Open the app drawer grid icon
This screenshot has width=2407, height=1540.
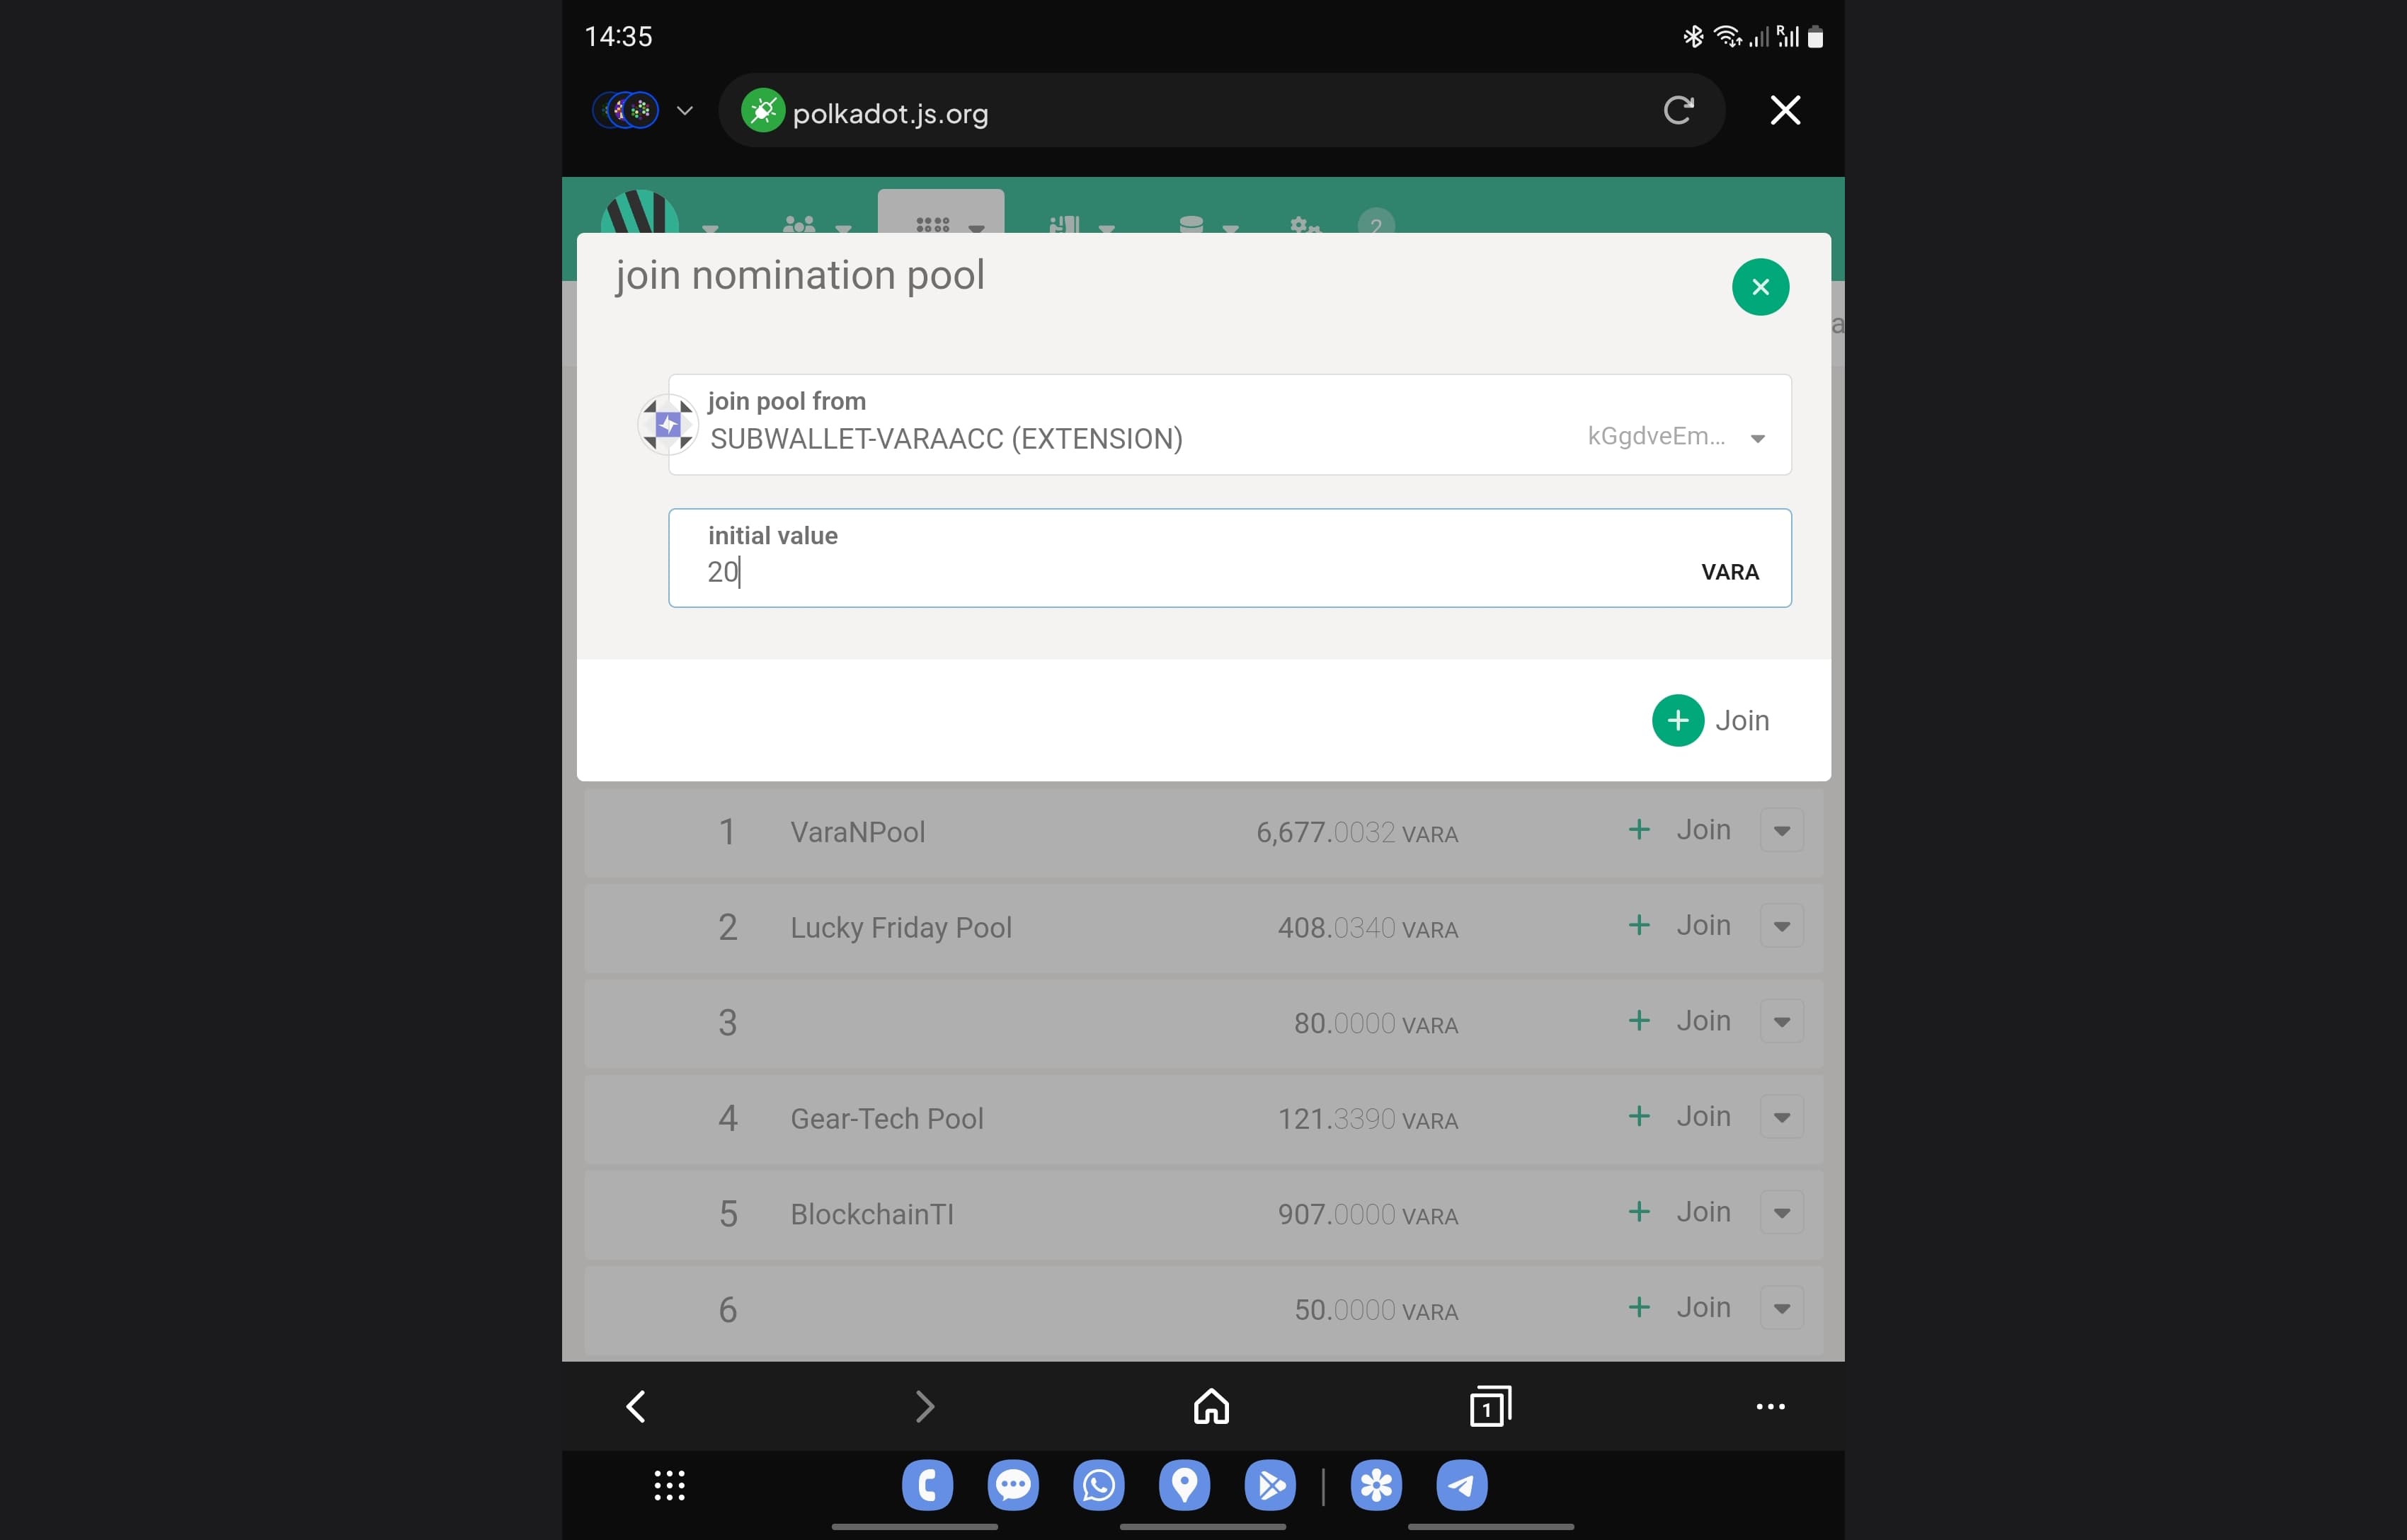pos(669,1485)
